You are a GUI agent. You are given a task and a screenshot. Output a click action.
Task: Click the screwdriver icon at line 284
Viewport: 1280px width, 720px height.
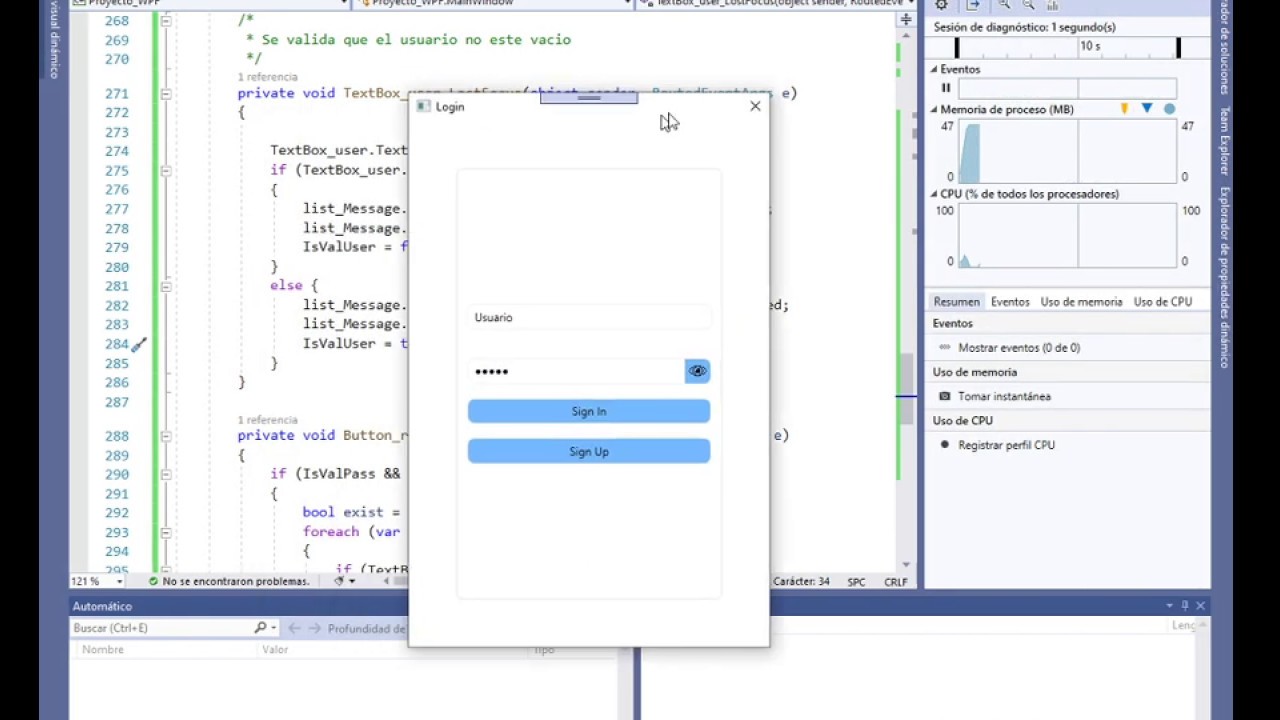[x=139, y=344]
